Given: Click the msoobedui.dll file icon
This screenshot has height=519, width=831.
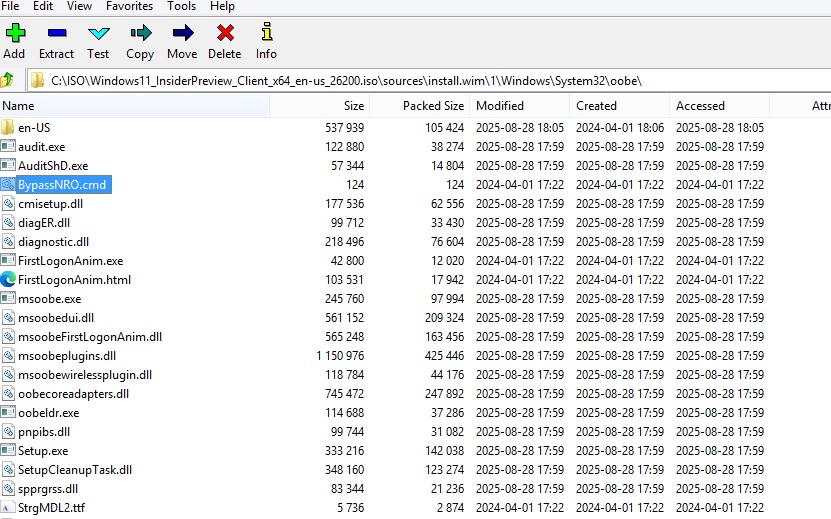Looking at the screenshot, I should click(x=8, y=318).
